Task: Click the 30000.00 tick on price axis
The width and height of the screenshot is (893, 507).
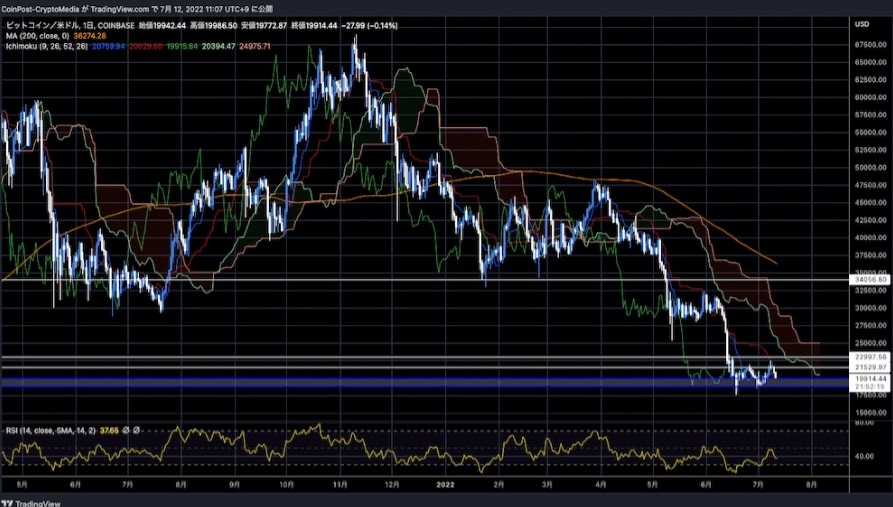Action: point(871,308)
